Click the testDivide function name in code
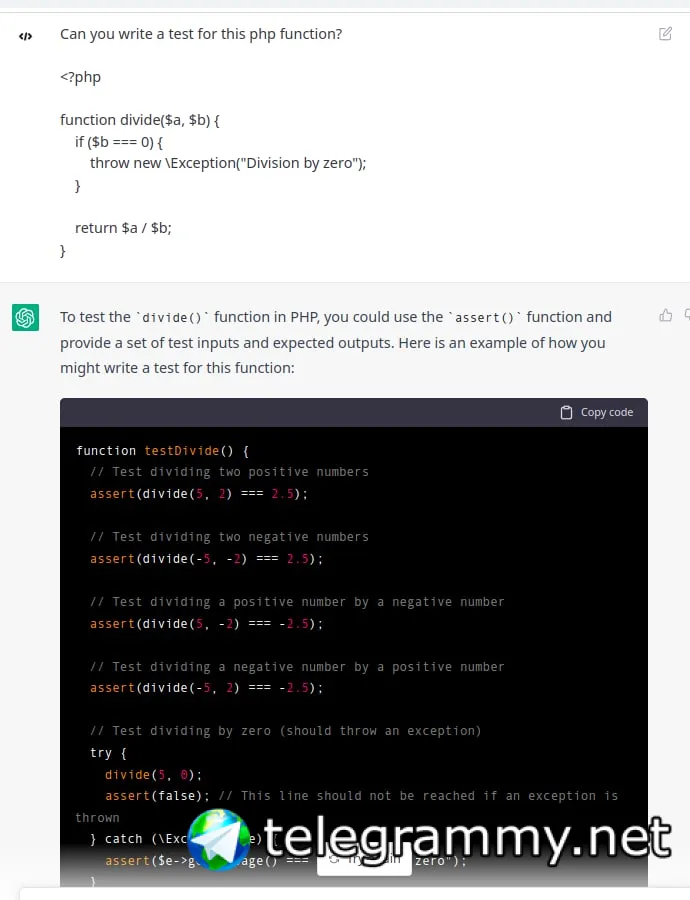The height and width of the screenshot is (900, 690). [x=181, y=451]
